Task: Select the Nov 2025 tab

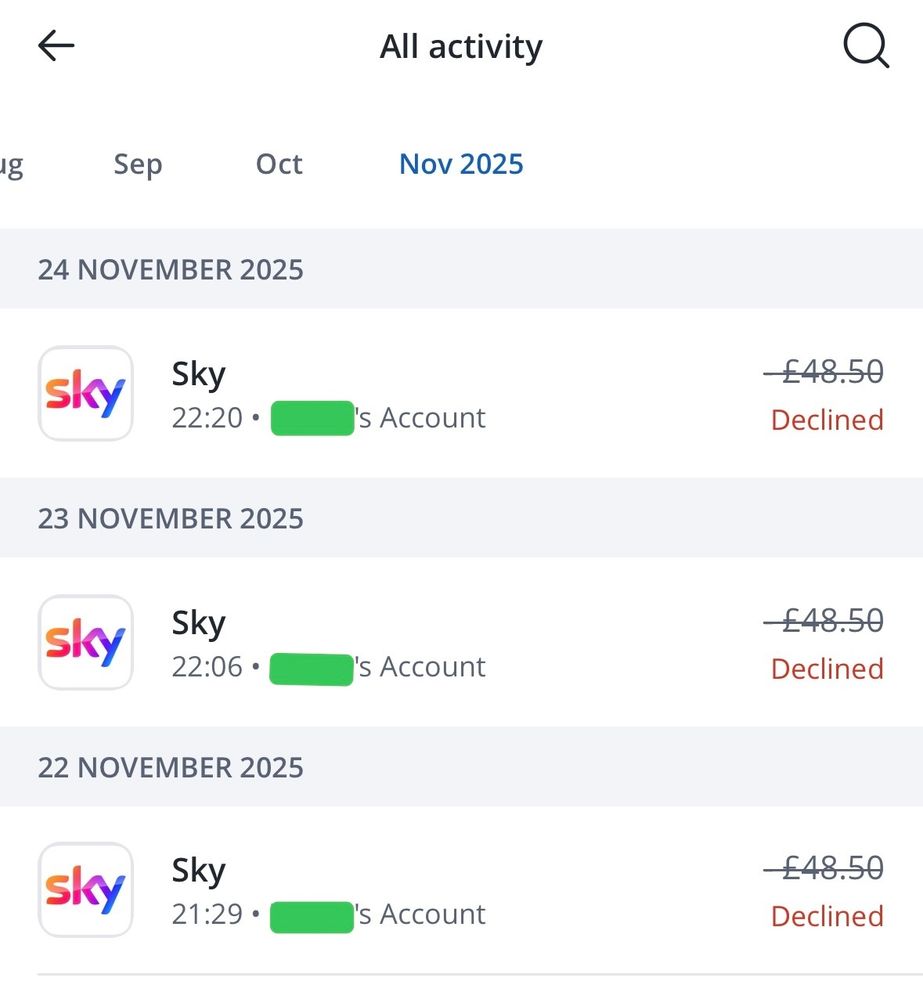Action: tap(461, 164)
